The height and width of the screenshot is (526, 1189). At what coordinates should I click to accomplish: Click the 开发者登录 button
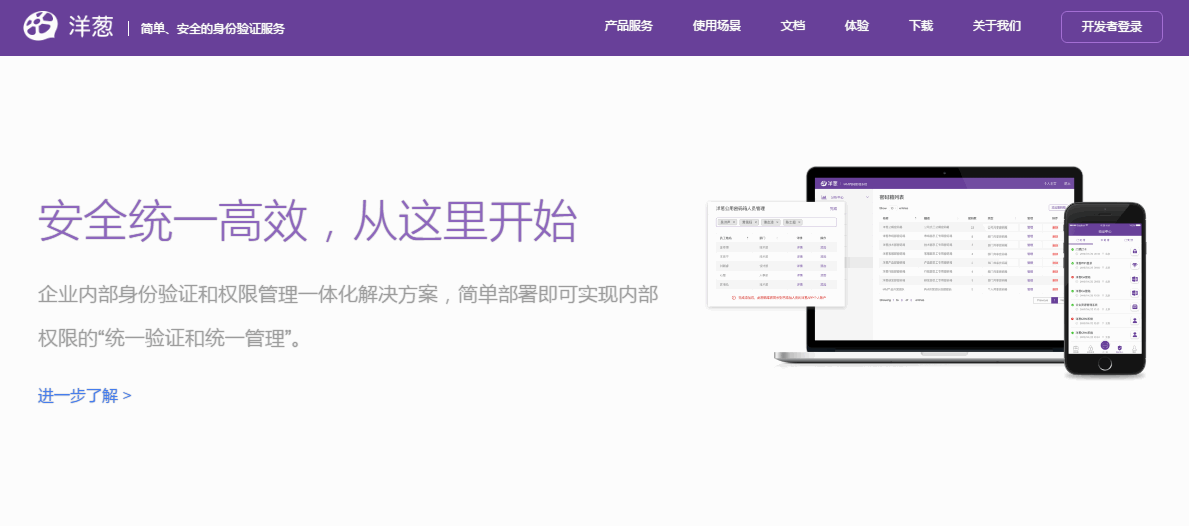[x=1112, y=27]
